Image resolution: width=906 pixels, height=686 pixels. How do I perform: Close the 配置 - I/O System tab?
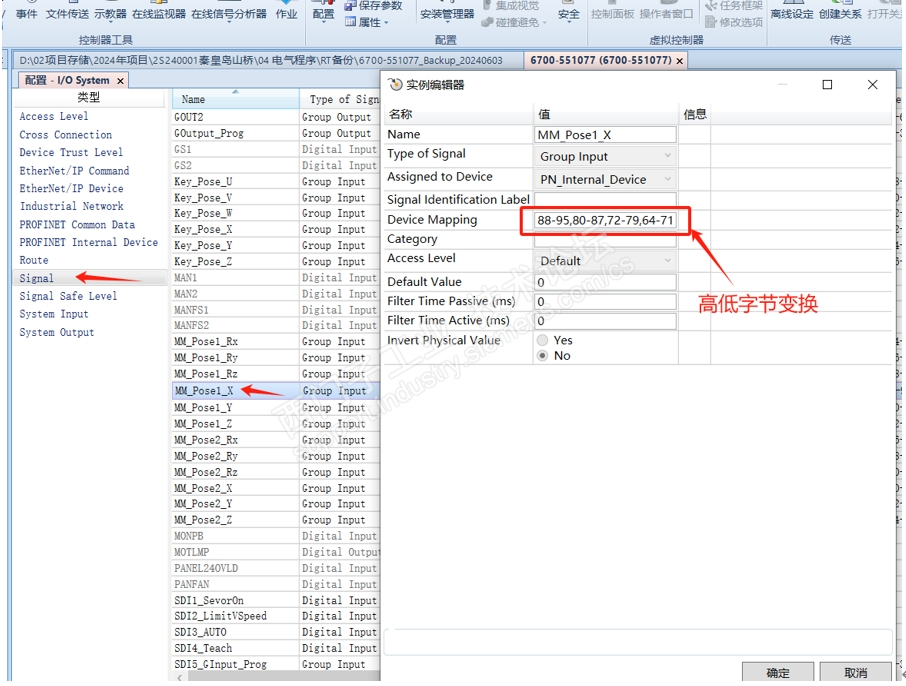pyautogui.click(x=120, y=81)
